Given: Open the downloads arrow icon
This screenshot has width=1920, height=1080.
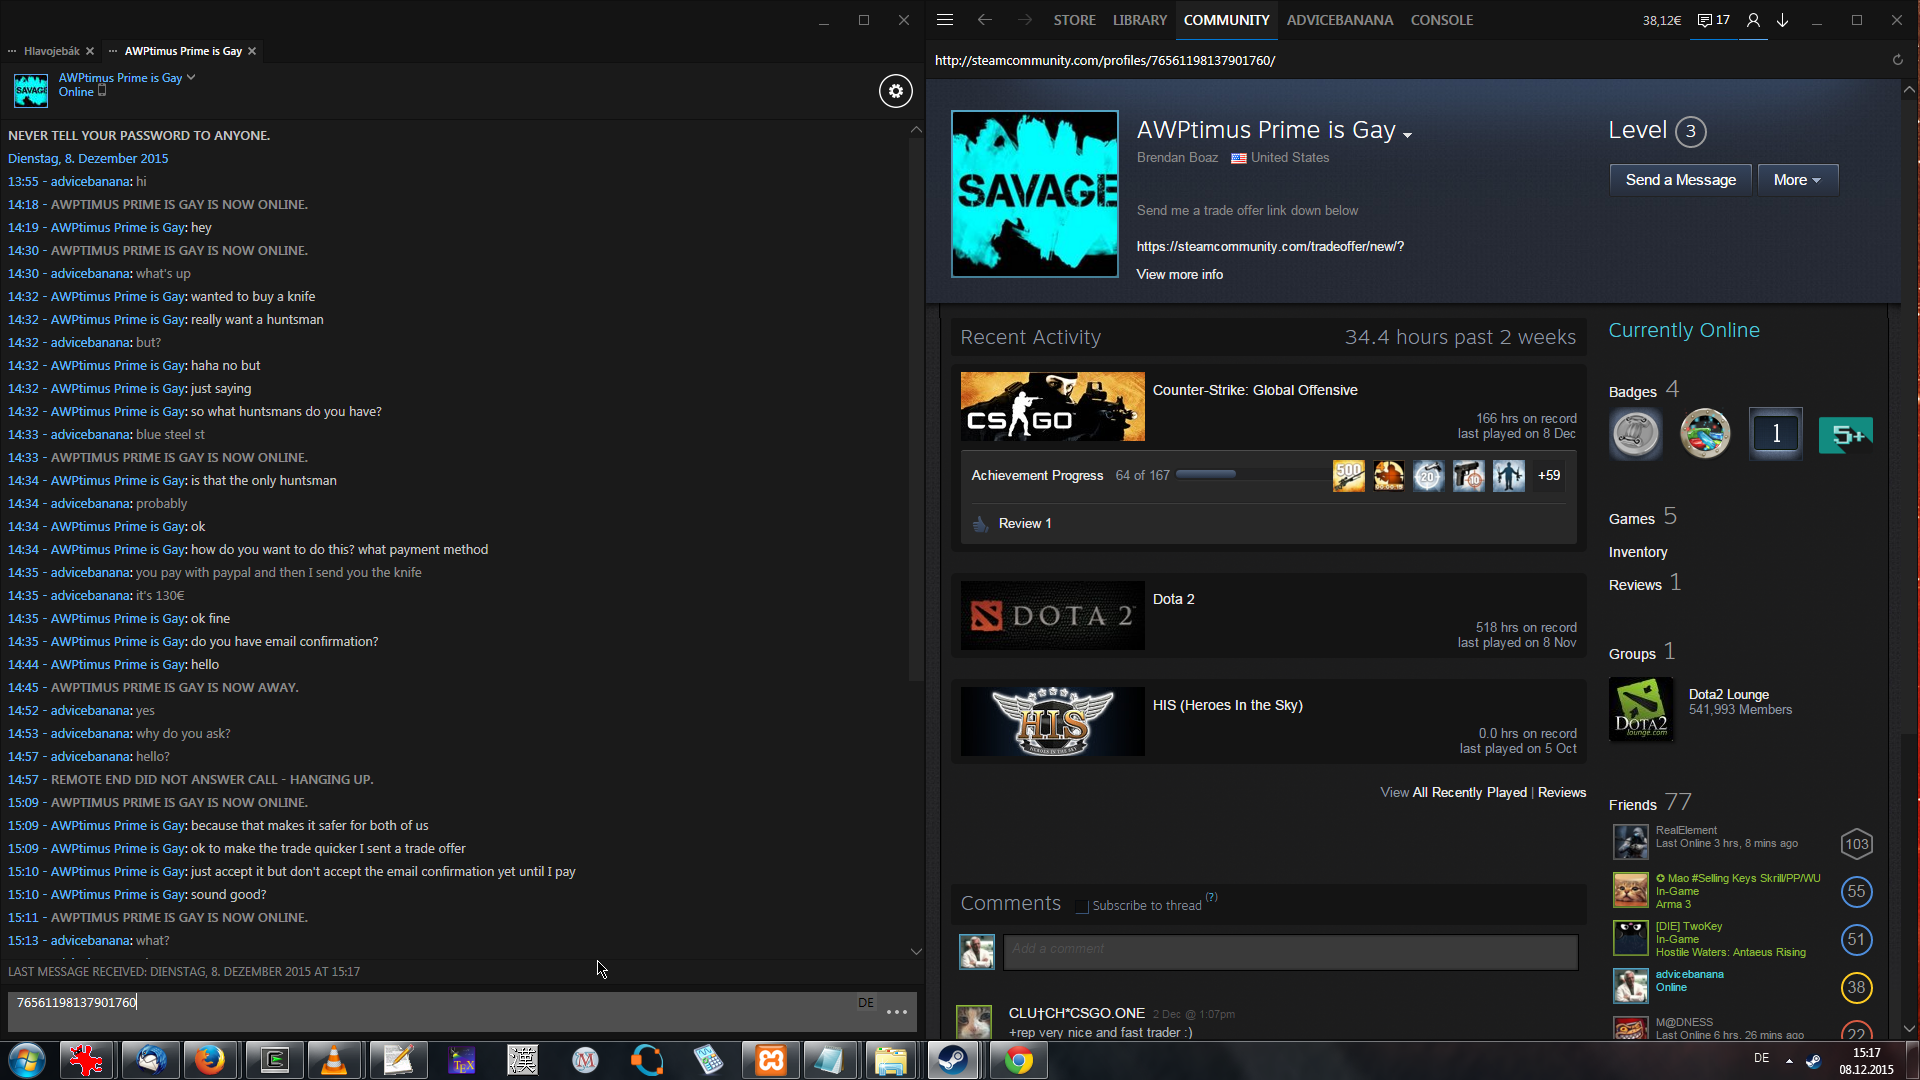Looking at the screenshot, I should [x=1783, y=20].
